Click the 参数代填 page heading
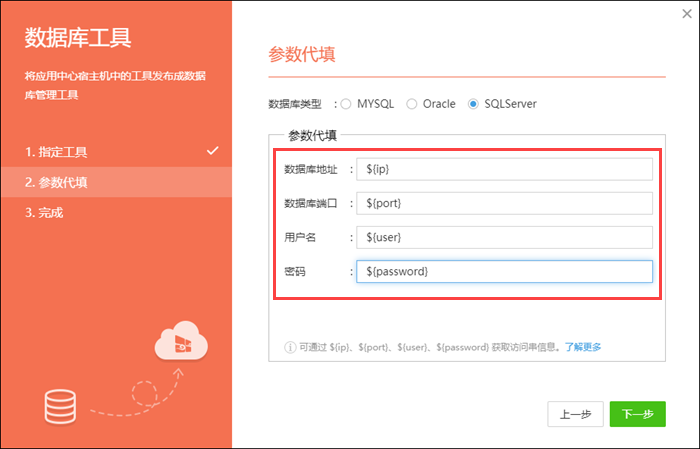 (x=302, y=54)
